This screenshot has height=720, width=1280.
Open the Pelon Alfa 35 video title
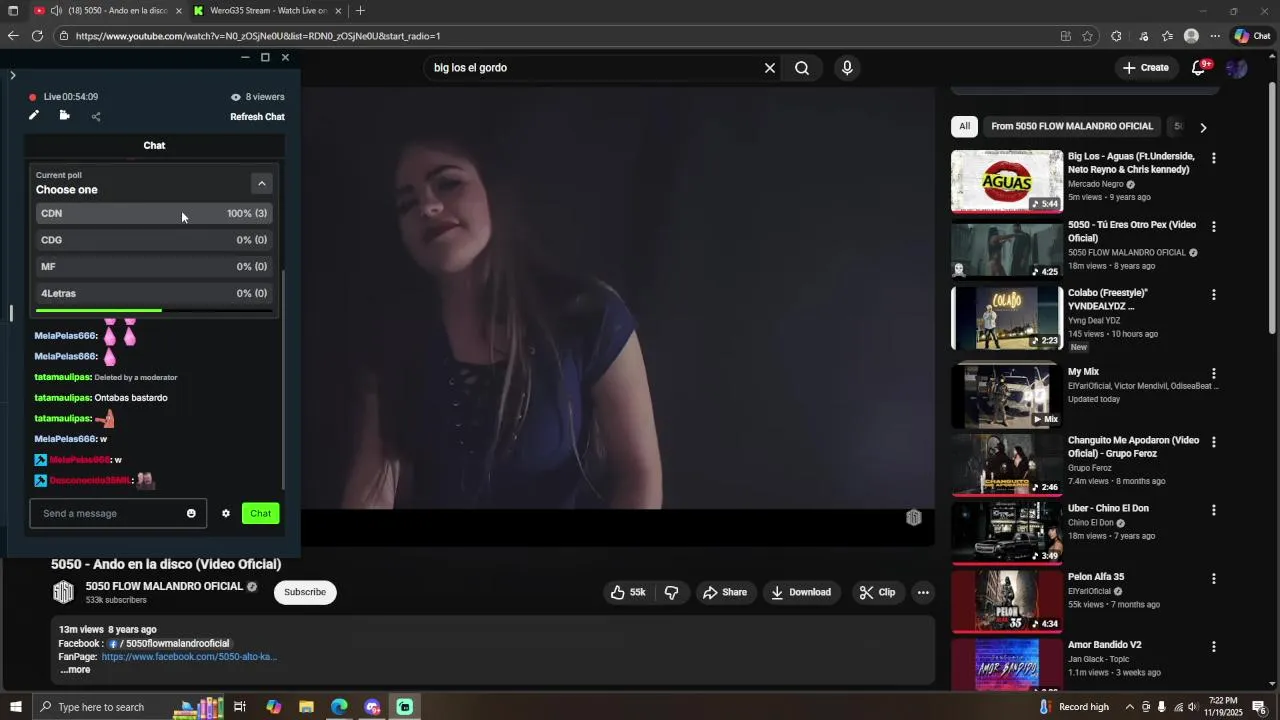[x=1096, y=577]
